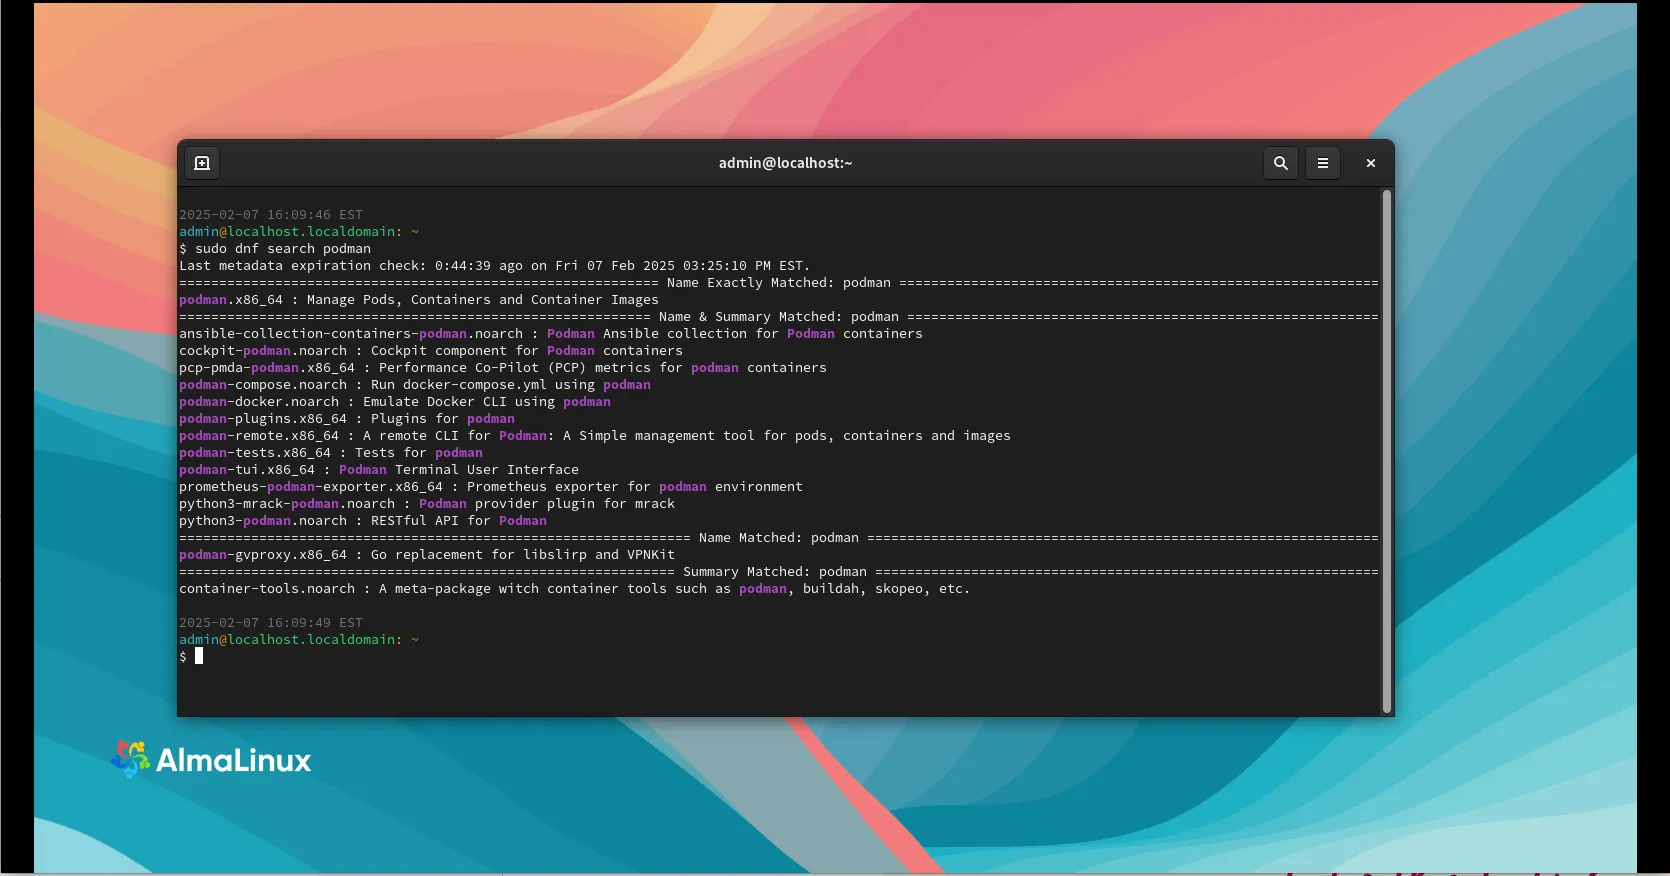The width and height of the screenshot is (1670, 876).
Task: Click the podman-tui.x86_64 result line
Action: coord(379,470)
